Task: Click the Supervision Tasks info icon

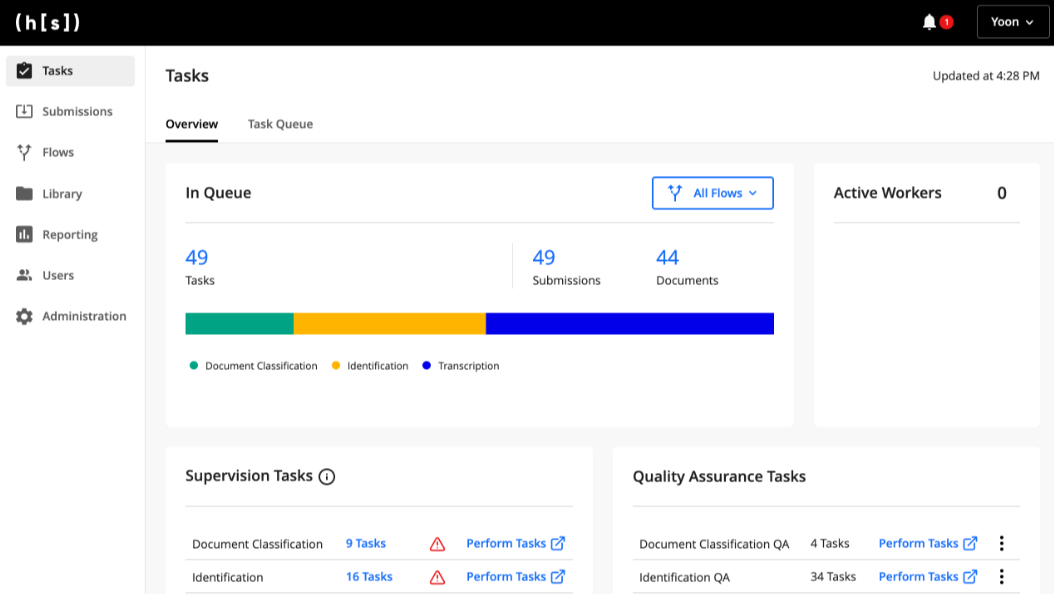Action: pyautogui.click(x=327, y=476)
